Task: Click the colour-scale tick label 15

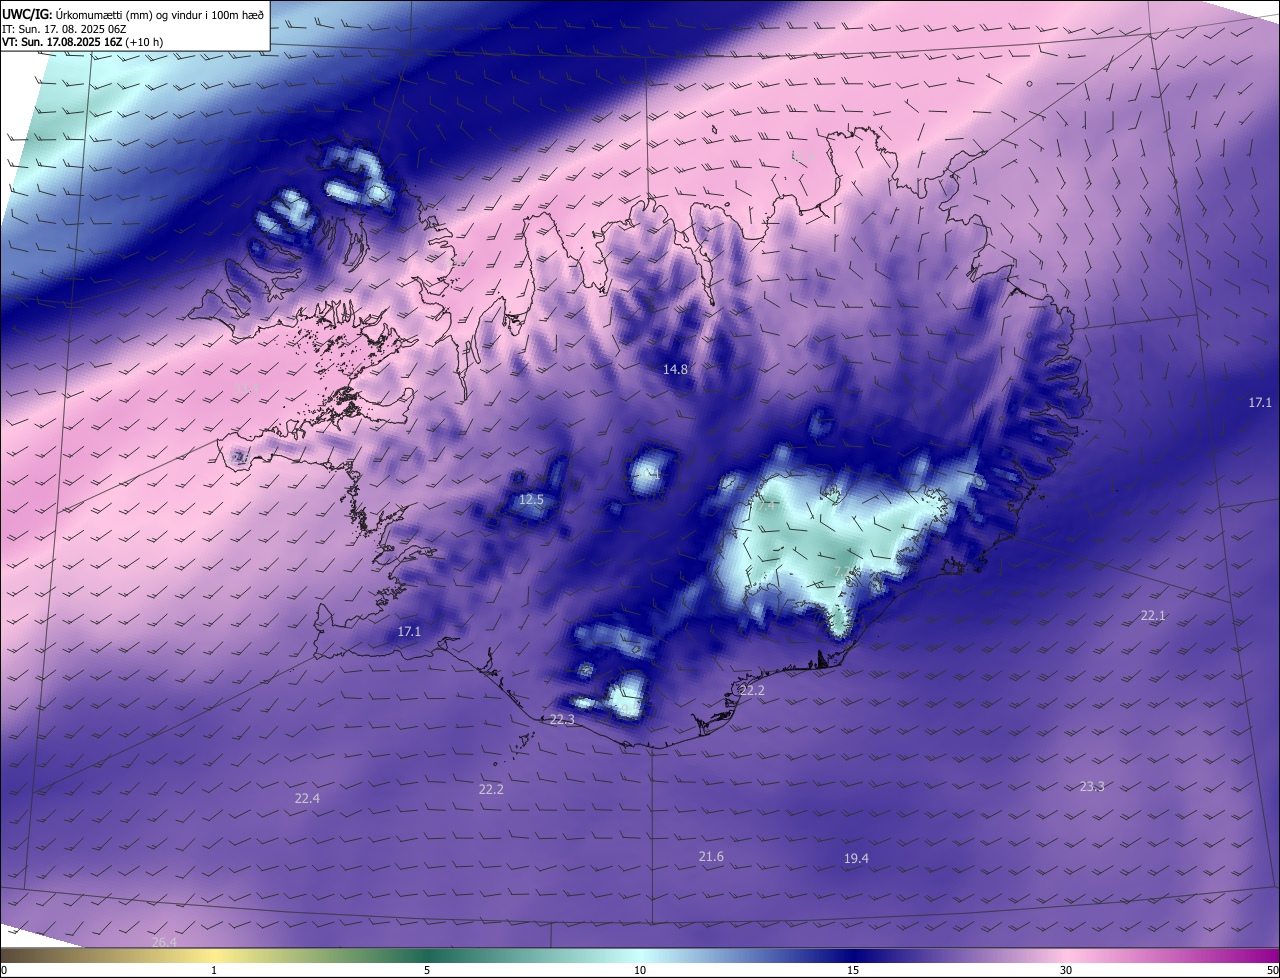Action: [853, 970]
